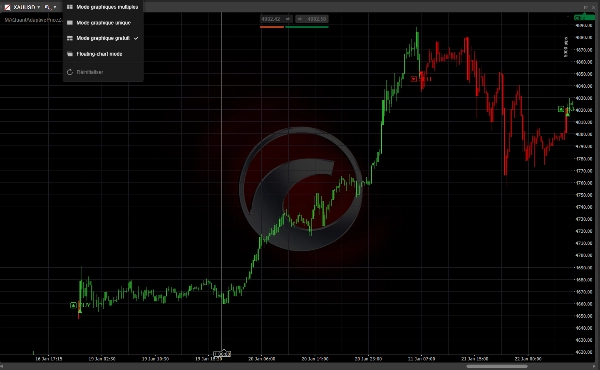Select the green buy trade marker at chart start
The height and width of the screenshot is (370, 600).
tap(73, 305)
